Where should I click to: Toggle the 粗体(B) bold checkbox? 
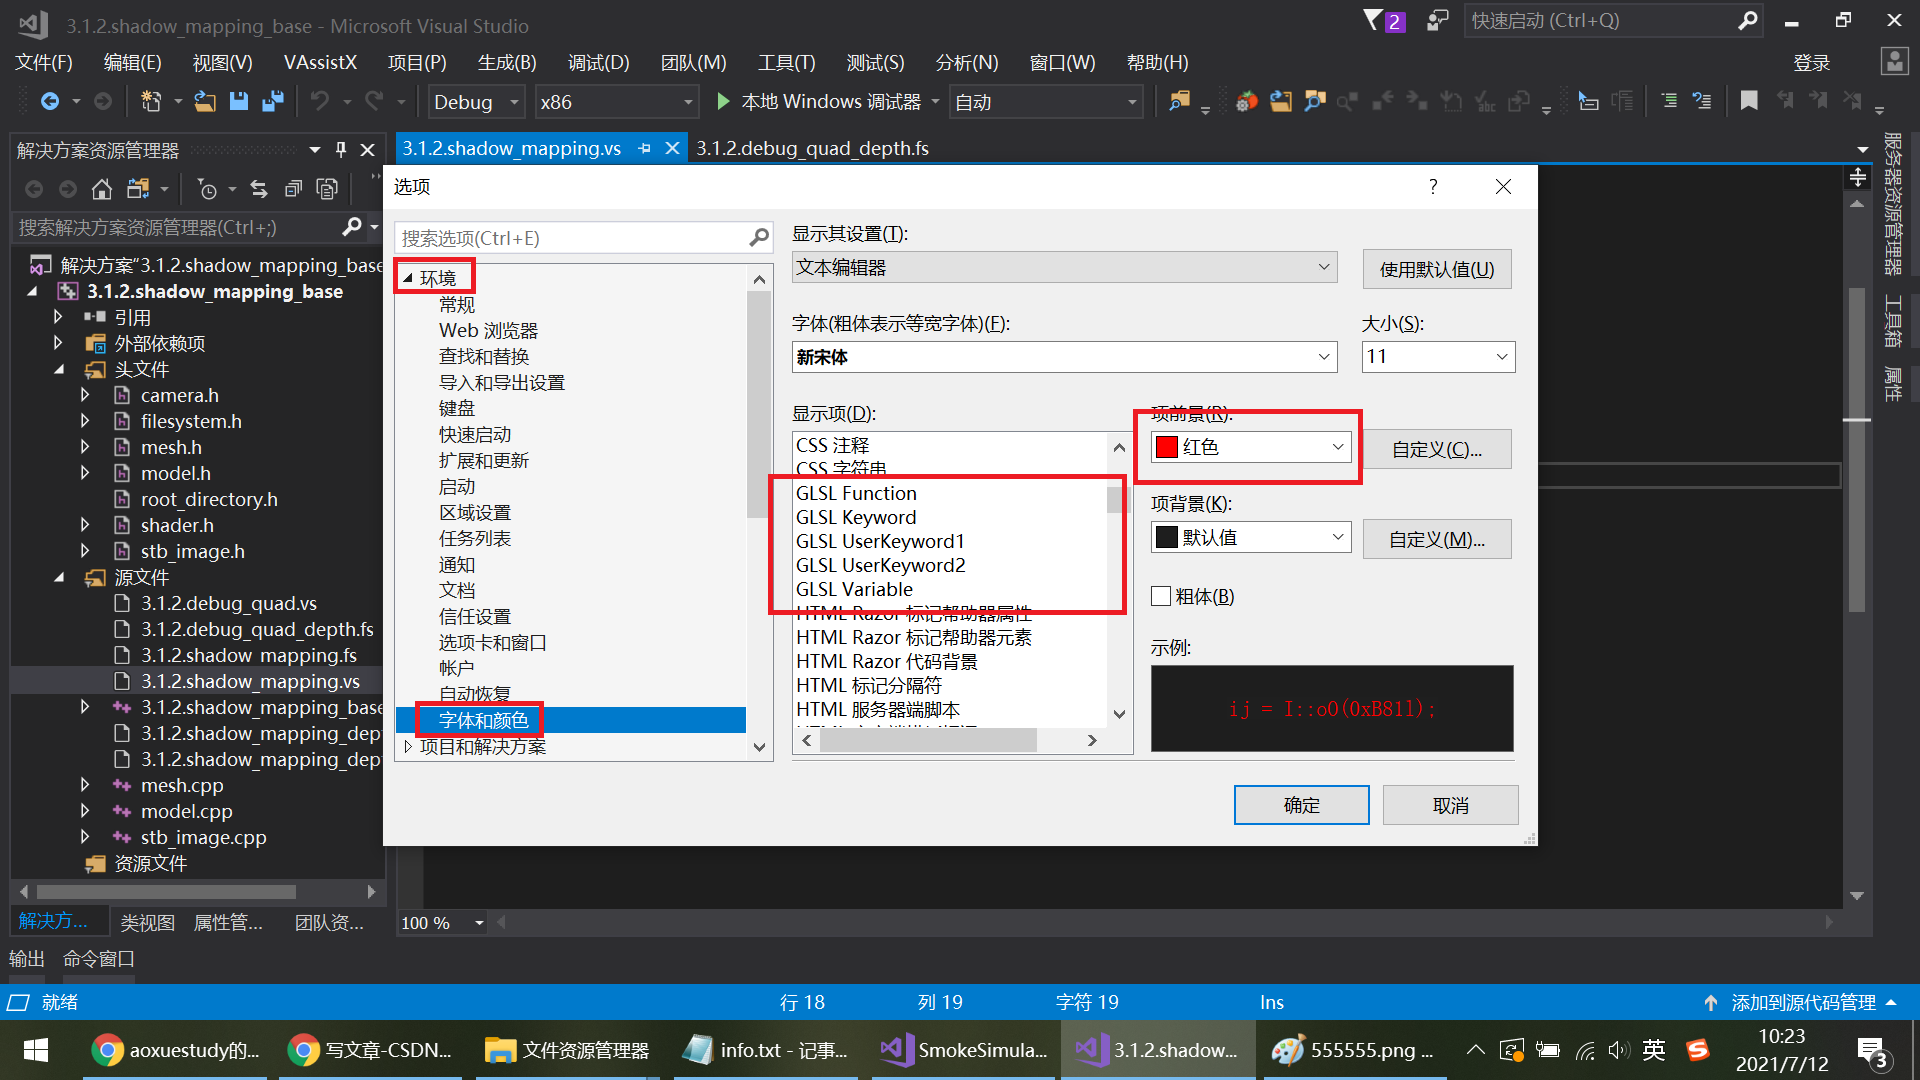(x=1161, y=597)
